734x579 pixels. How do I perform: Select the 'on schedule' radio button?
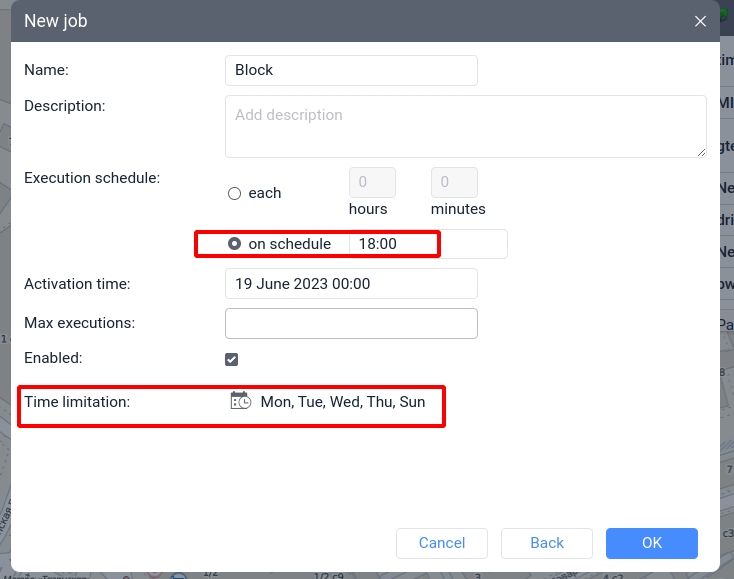[235, 244]
